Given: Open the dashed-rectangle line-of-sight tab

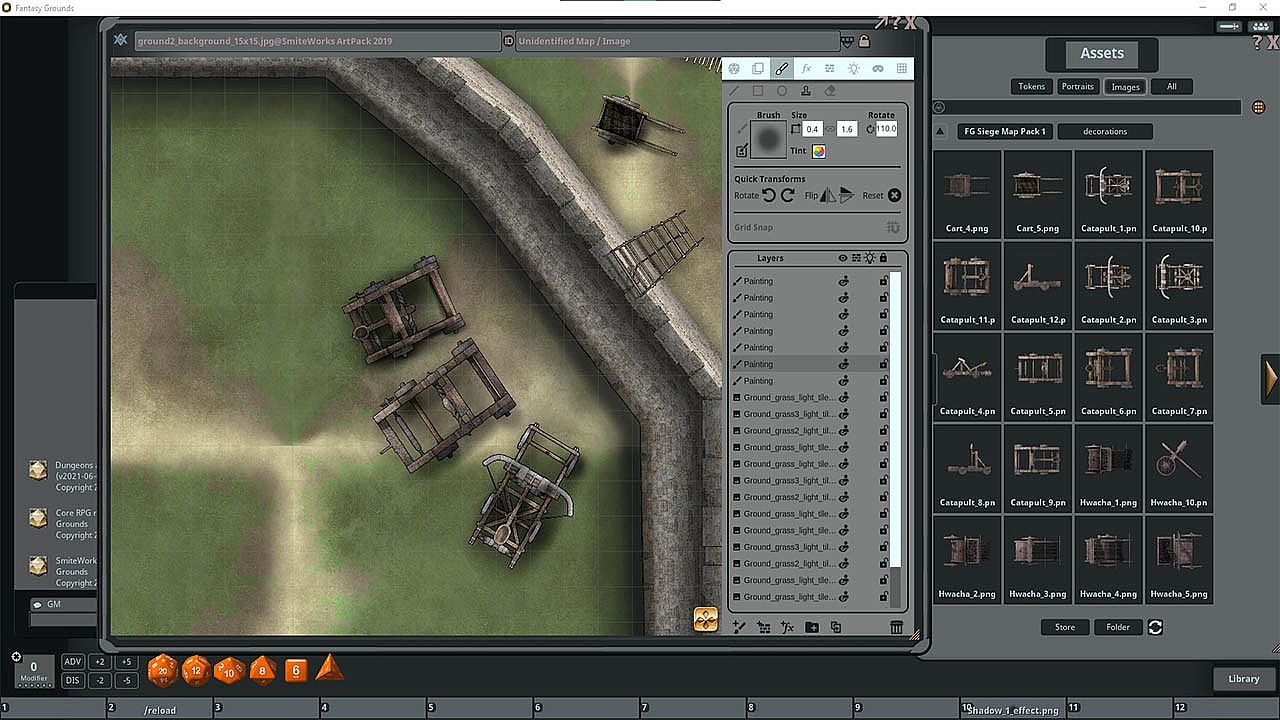Looking at the screenshot, I should 830,69.
